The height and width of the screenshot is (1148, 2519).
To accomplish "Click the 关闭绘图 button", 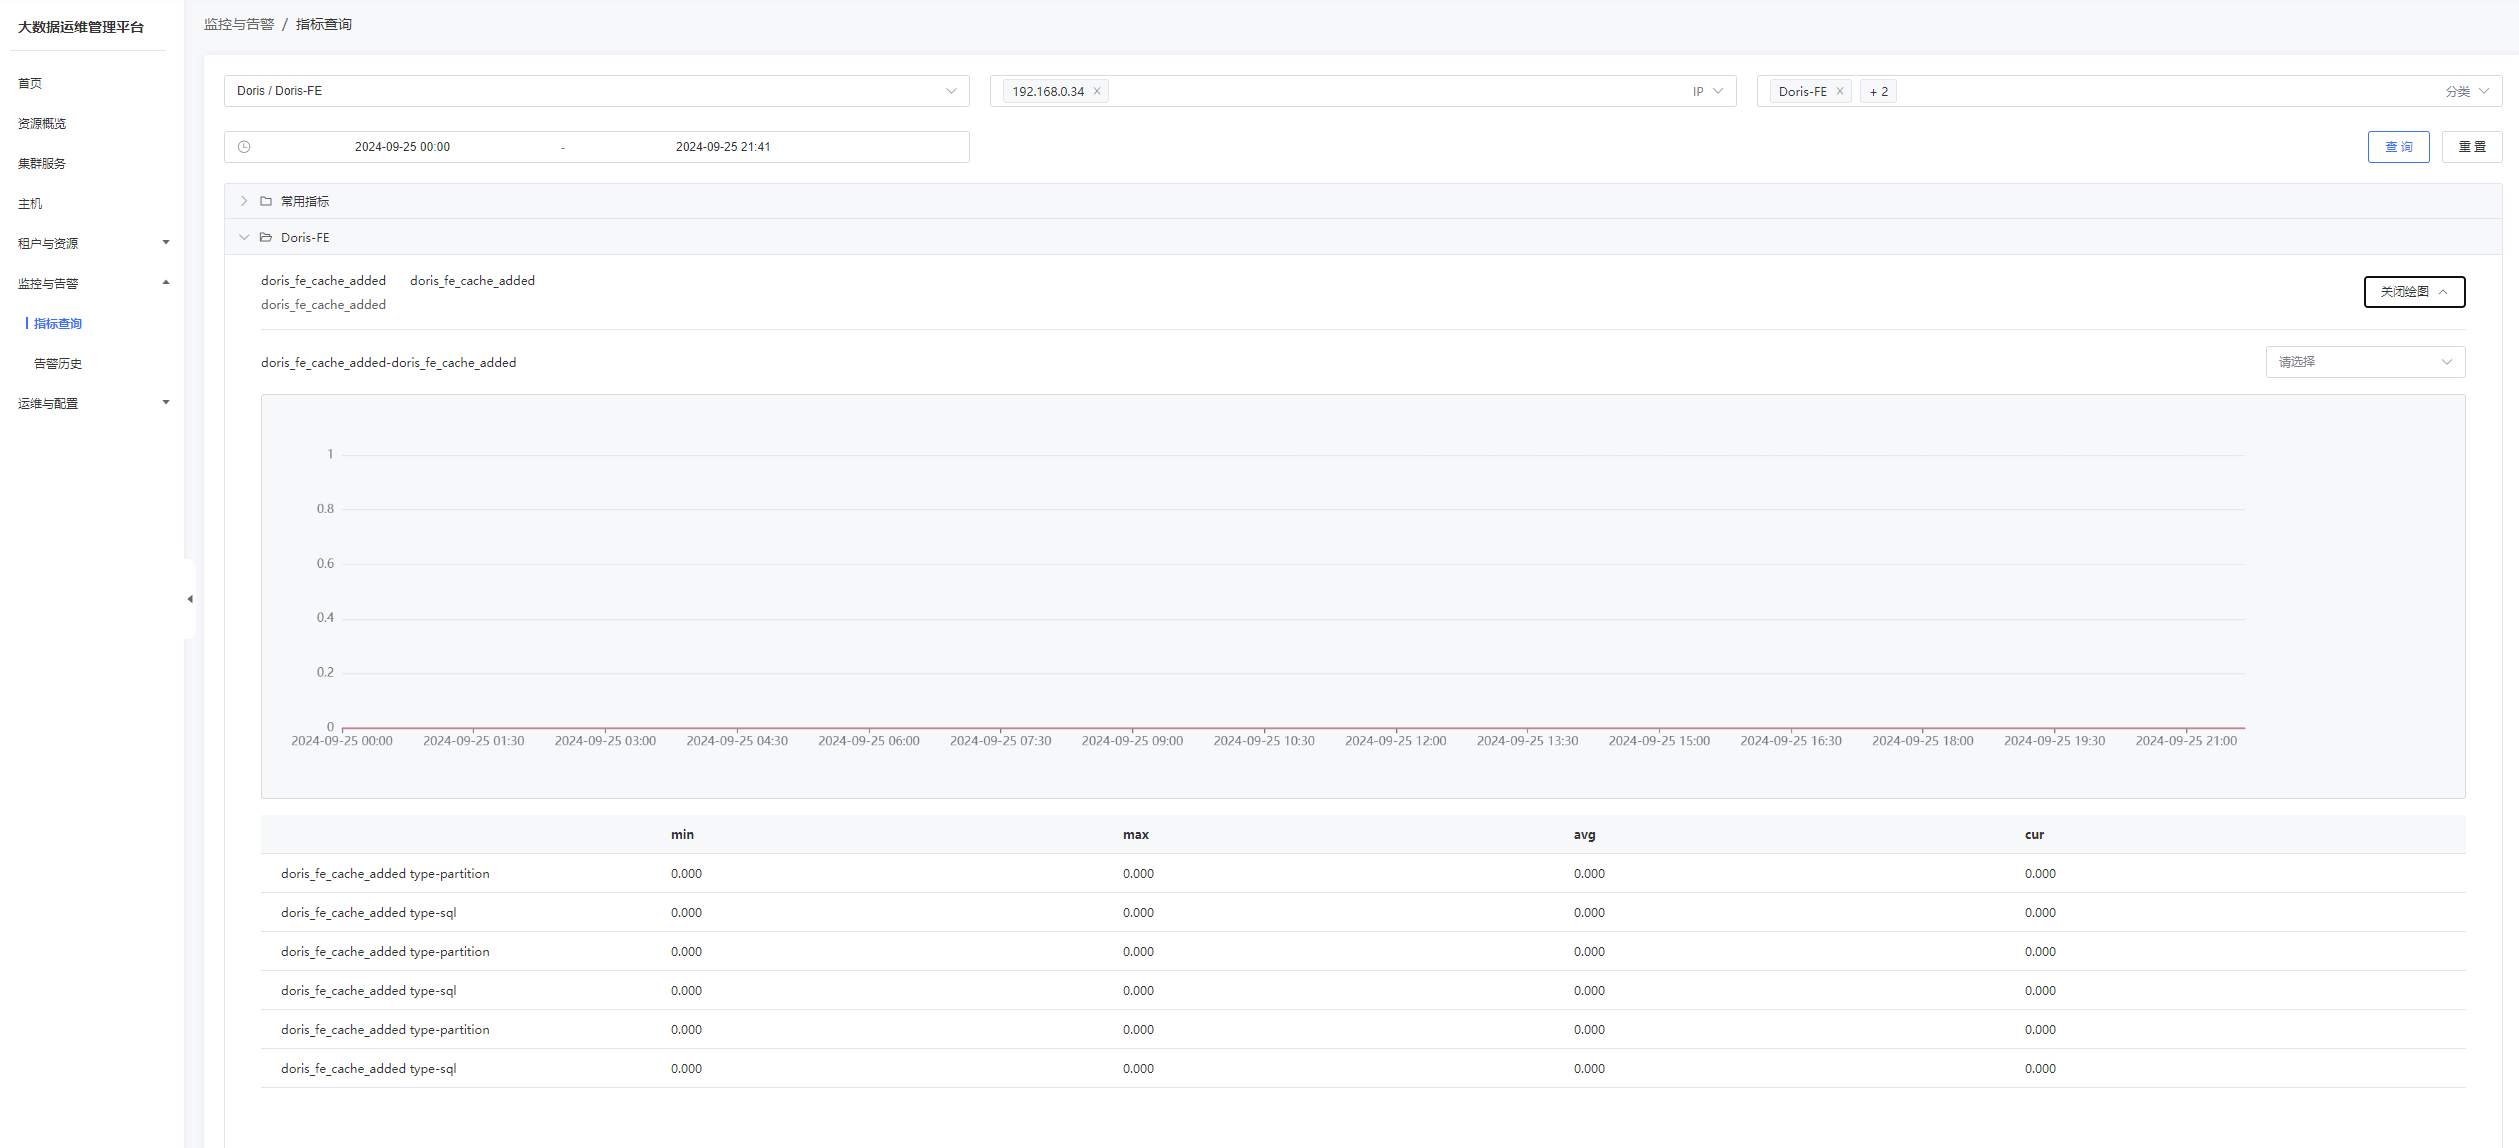I will pyautogui.click(x=2414, y=292).
